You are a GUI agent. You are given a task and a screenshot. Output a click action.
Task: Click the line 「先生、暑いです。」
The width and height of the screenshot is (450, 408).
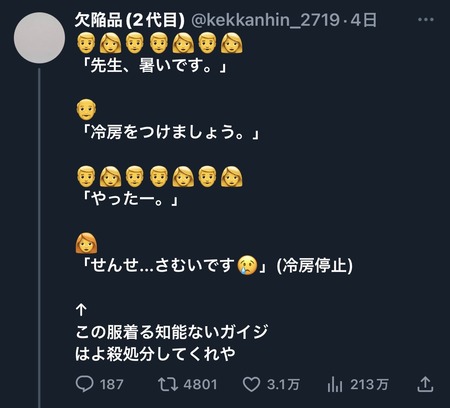152,65
